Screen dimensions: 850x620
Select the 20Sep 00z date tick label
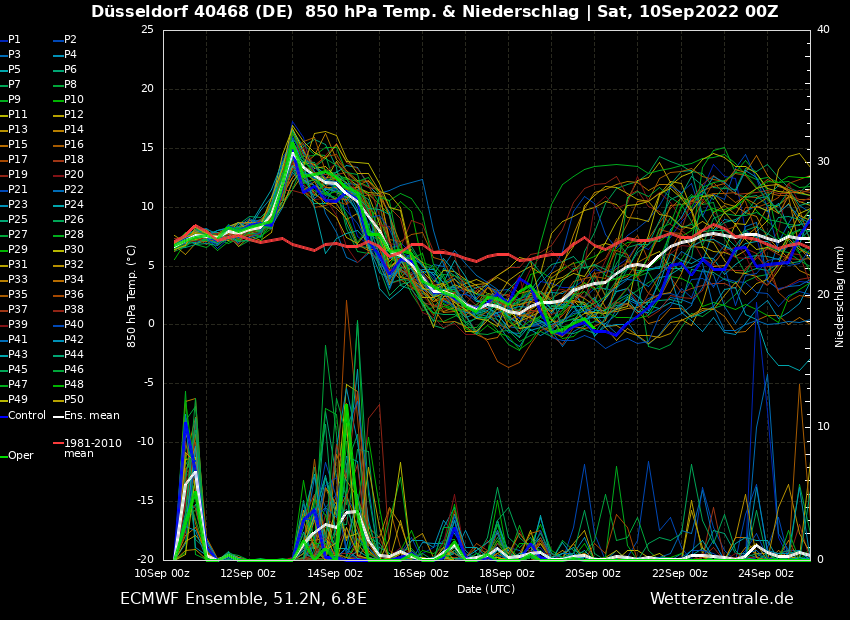click(593, 574)
